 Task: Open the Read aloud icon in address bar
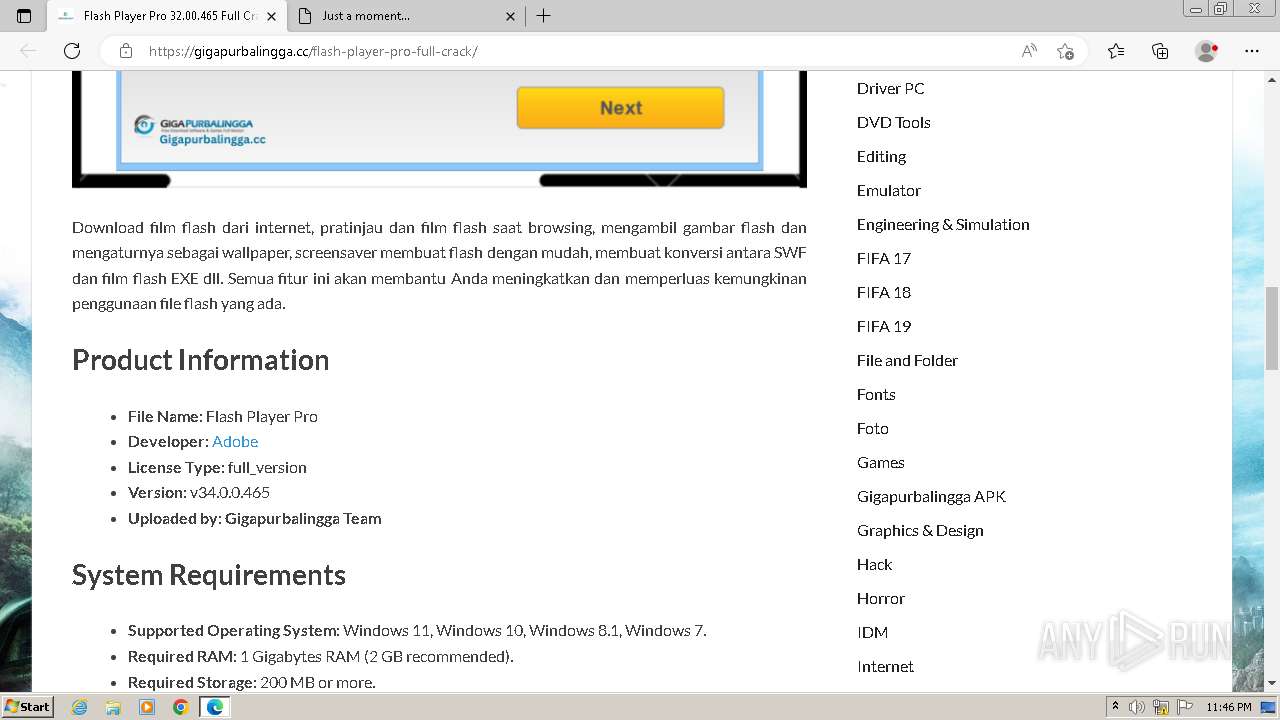pyautogui.click(x=1029, y=51)
